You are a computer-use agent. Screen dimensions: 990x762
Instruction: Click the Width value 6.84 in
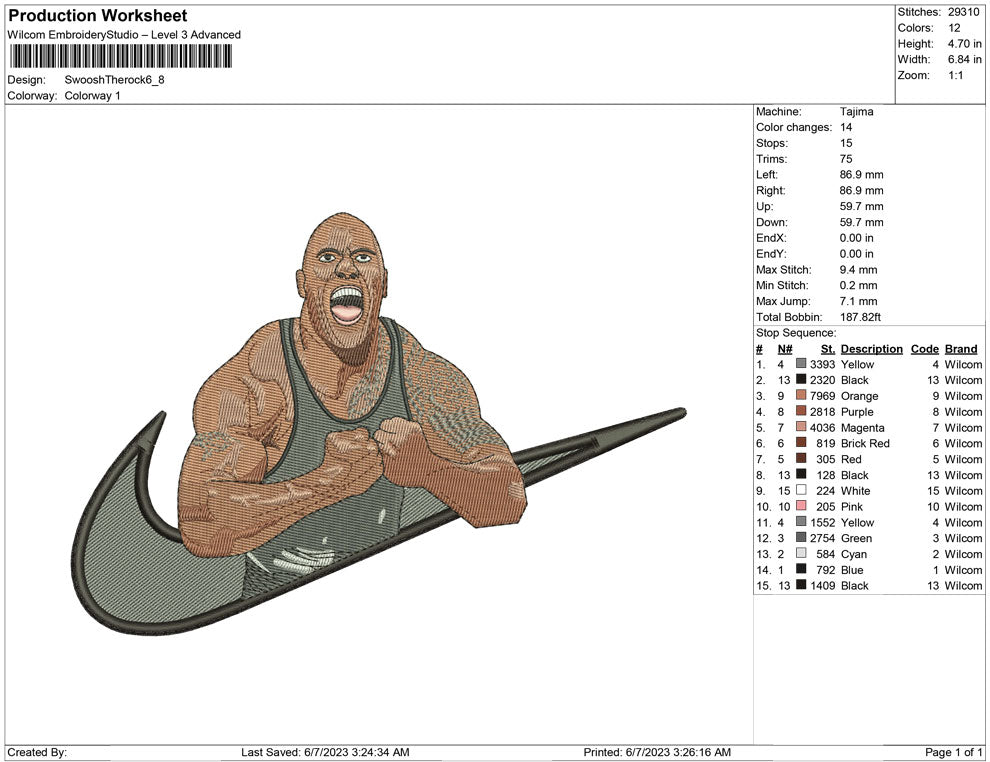[964, 59]
